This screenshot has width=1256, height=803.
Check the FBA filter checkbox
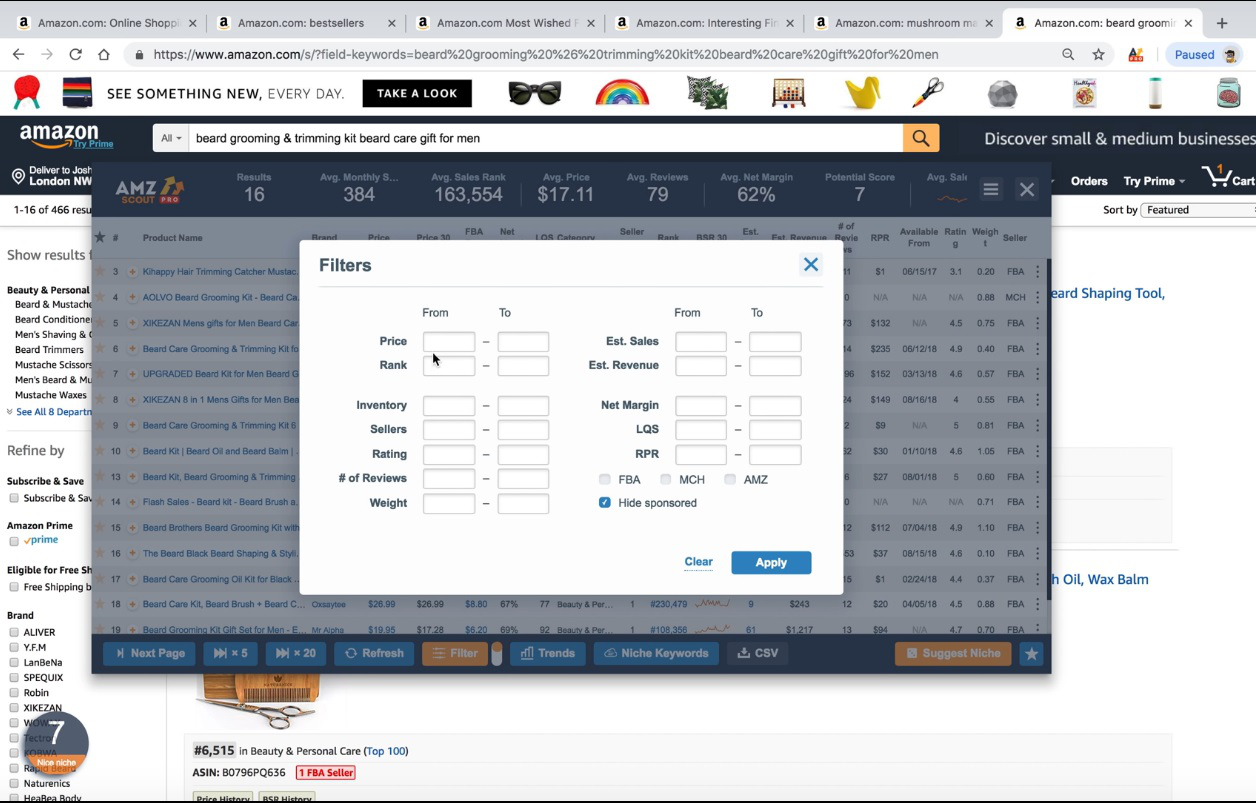[605, 479]
